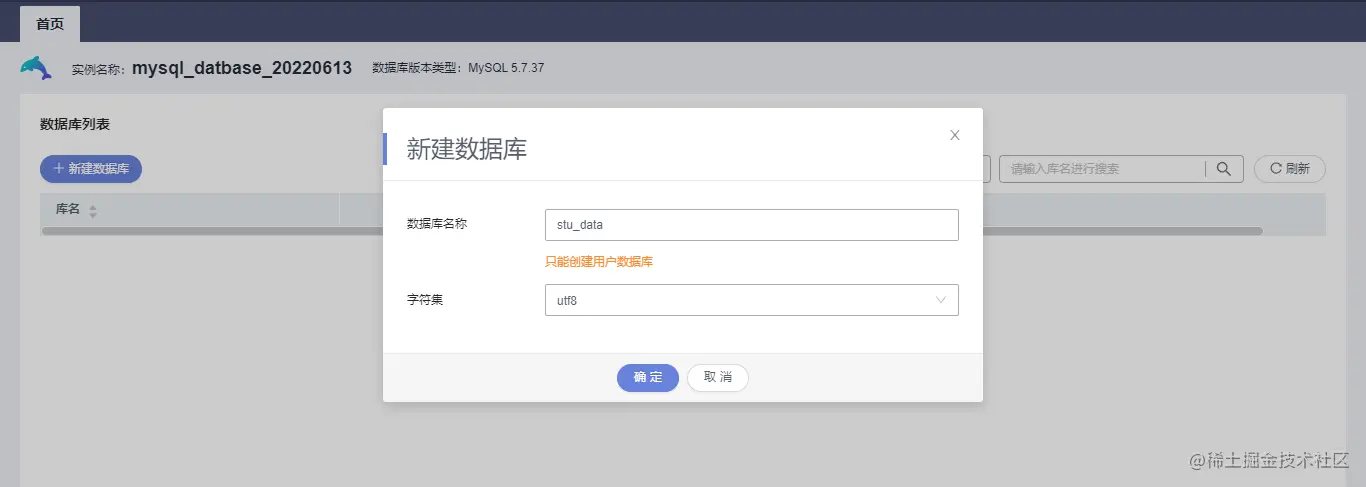Switch to the 首页 tab

(x=50, y=22)
